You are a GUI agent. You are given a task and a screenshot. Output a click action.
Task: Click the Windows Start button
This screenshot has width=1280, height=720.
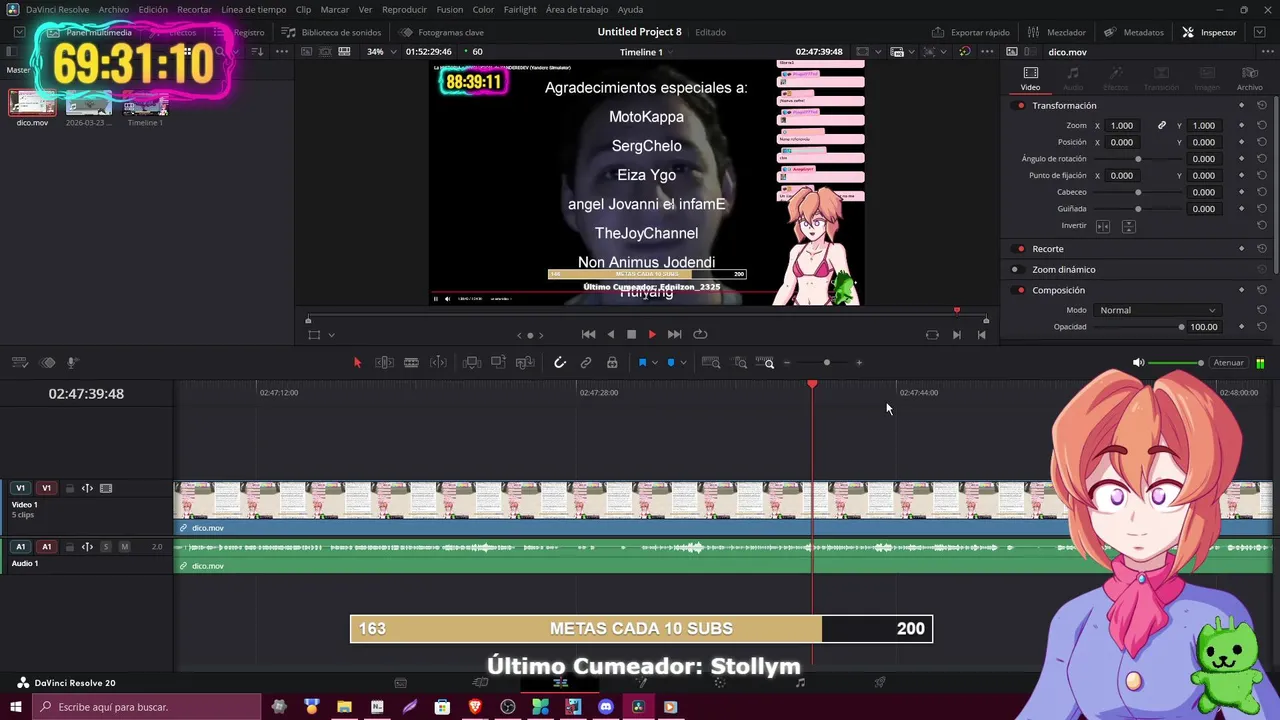(16, 707)
